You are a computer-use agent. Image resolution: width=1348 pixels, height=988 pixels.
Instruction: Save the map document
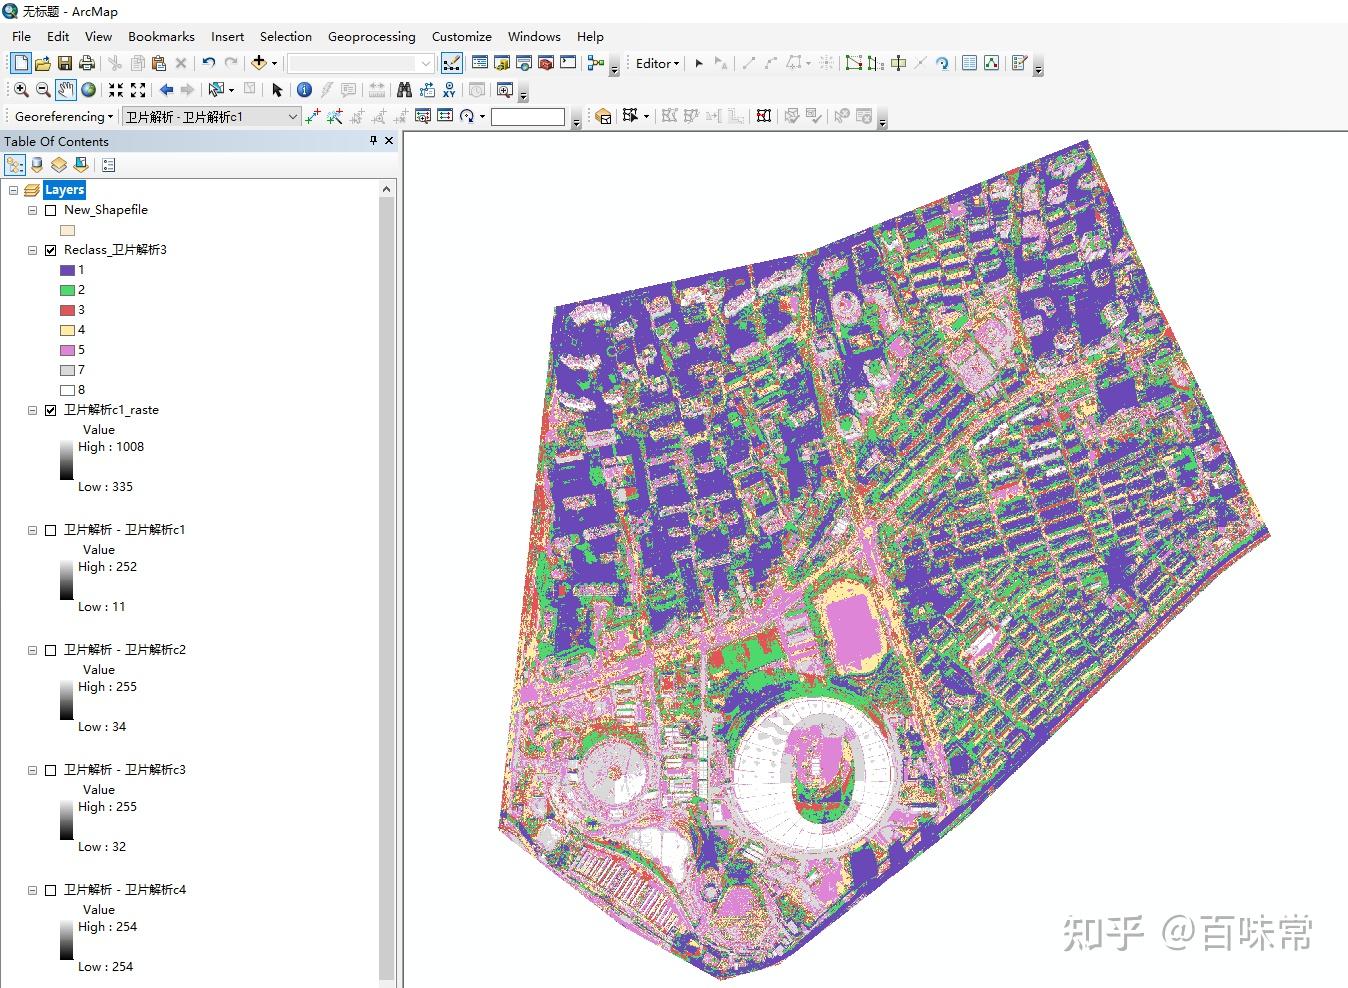pos(64,63)
